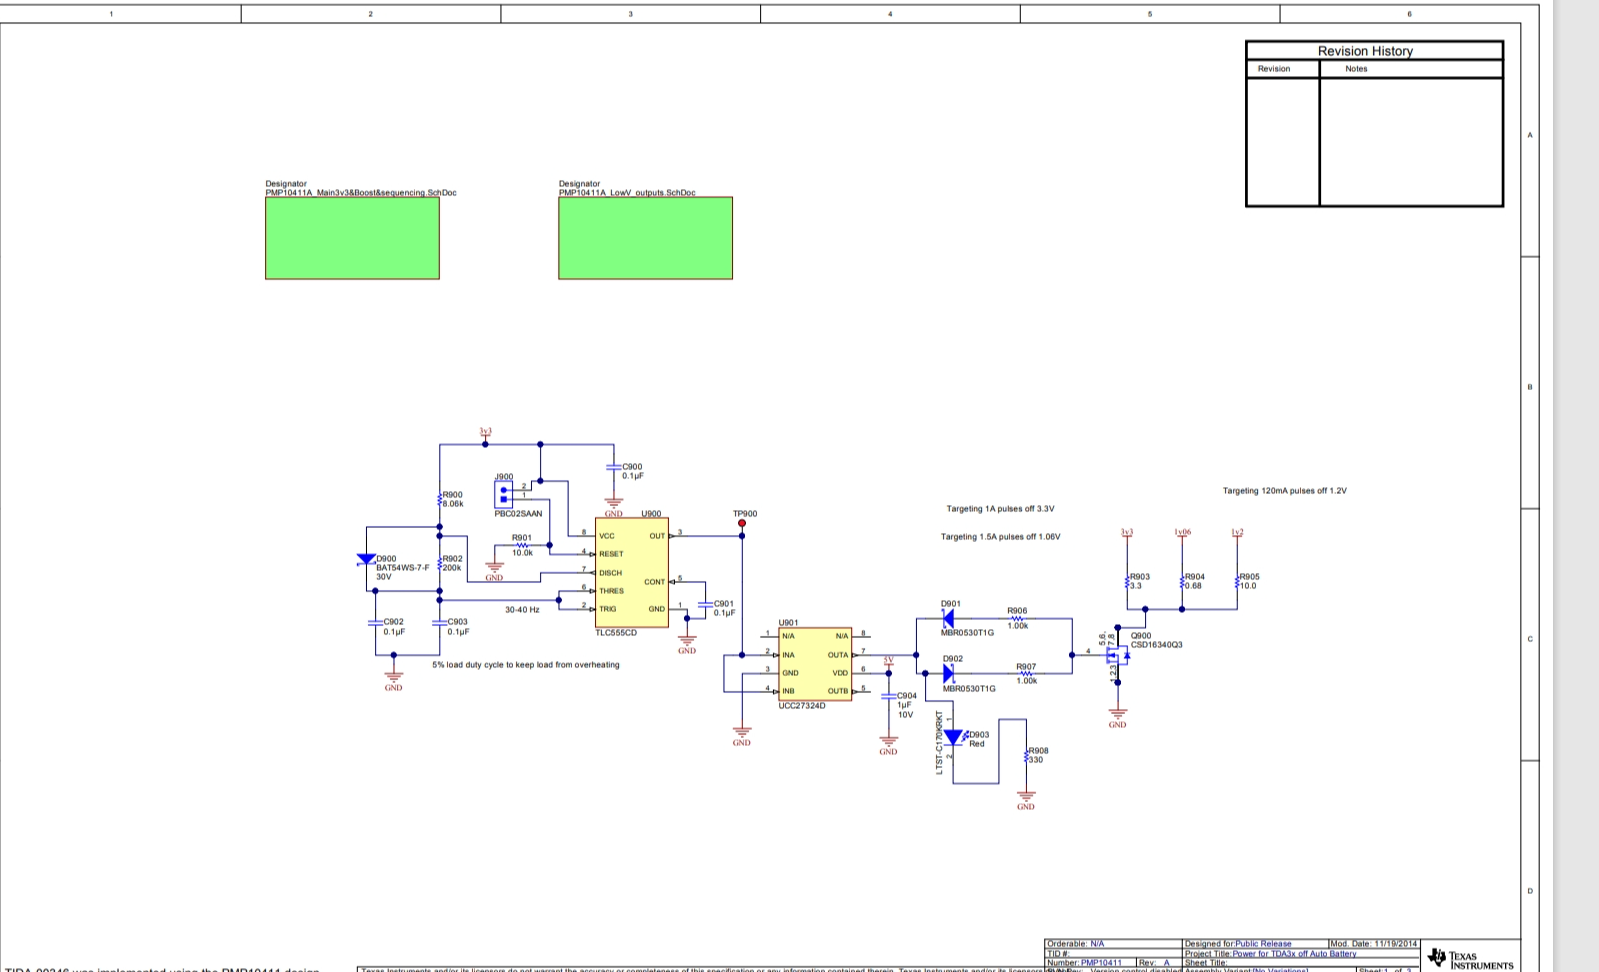Select the D902 diode symbol
The height and width of the screenshot is (972, 1599).
(947, 674)
